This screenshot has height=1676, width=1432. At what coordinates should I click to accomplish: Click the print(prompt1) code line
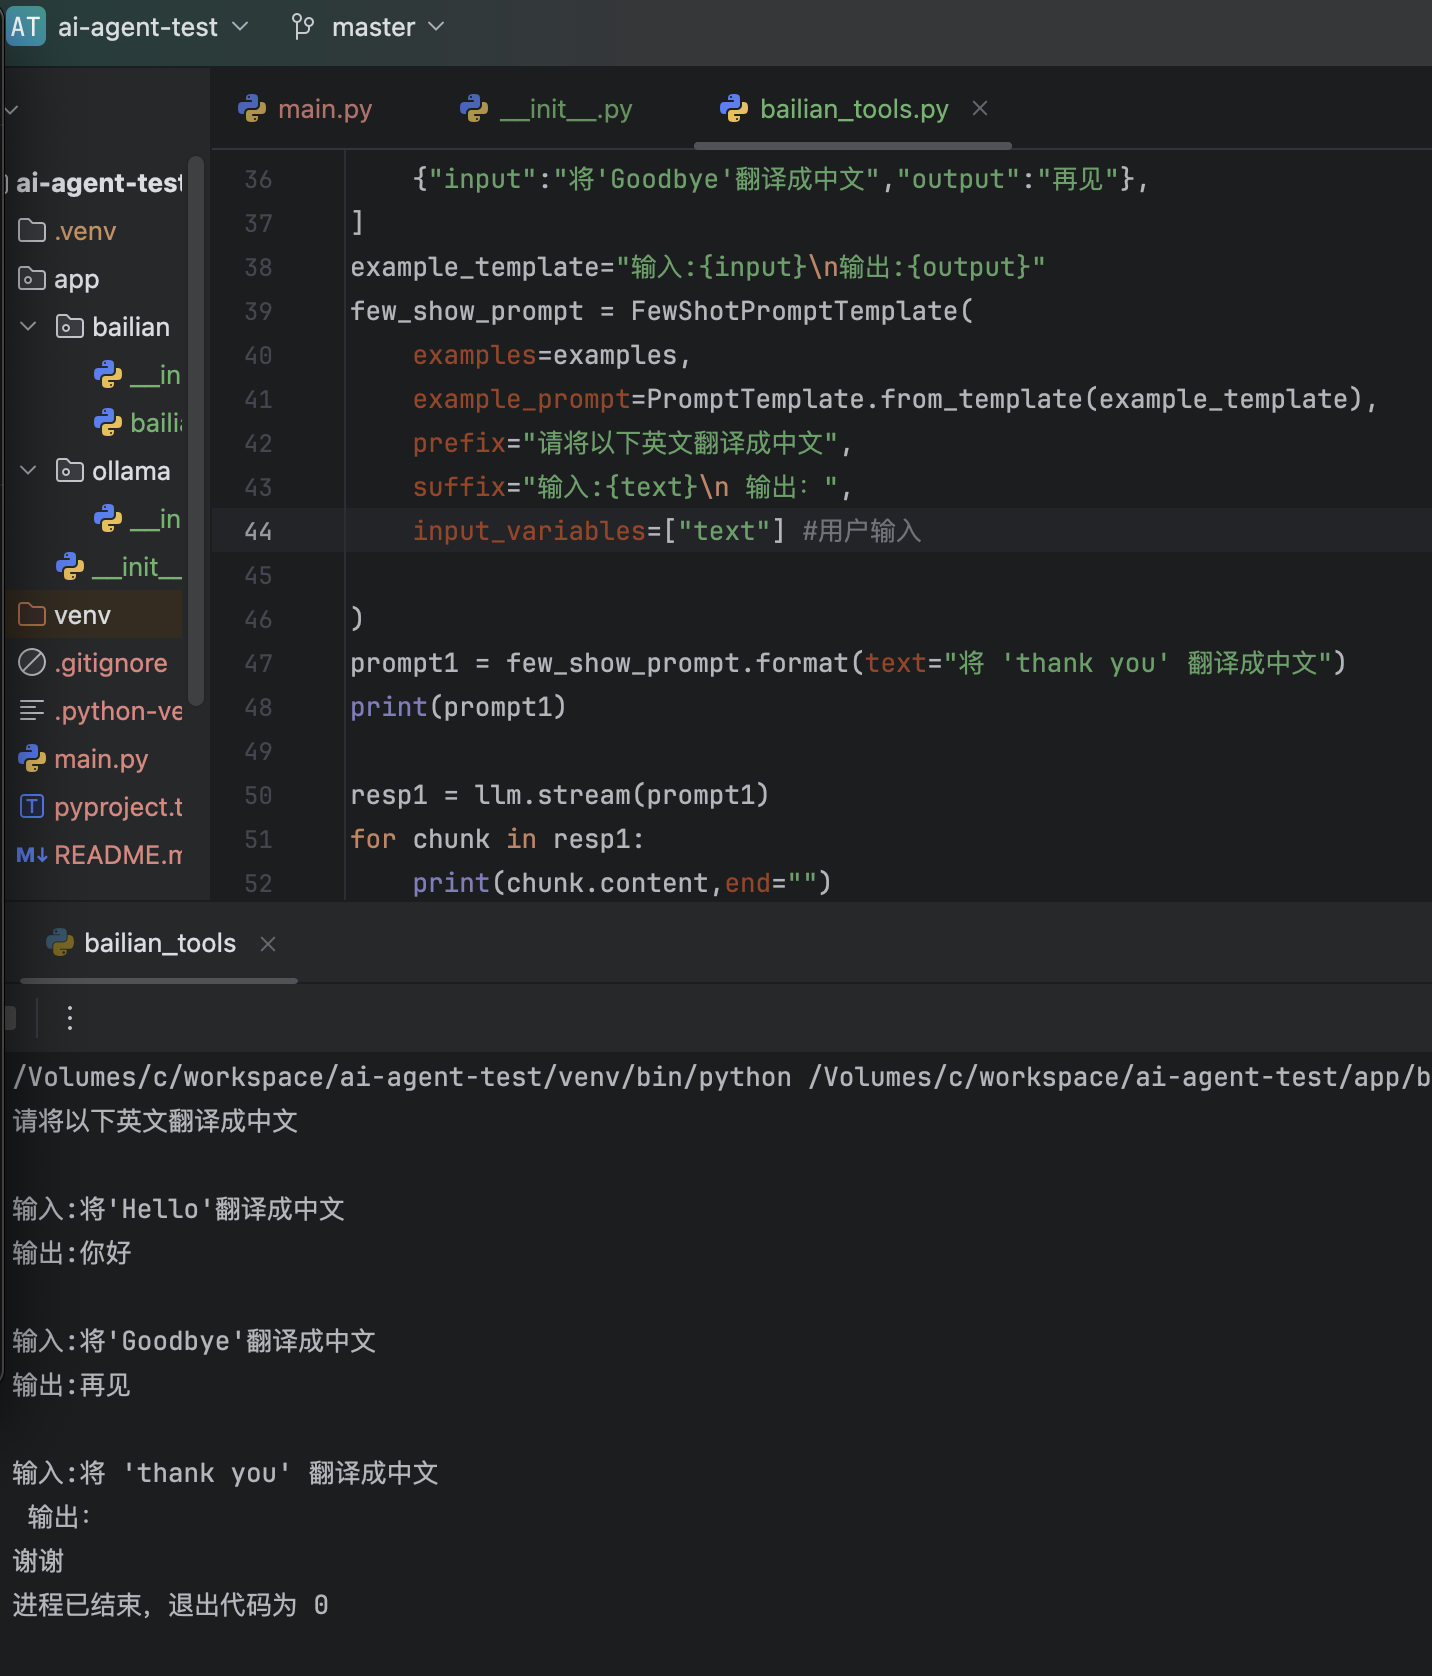pos(458,707)
